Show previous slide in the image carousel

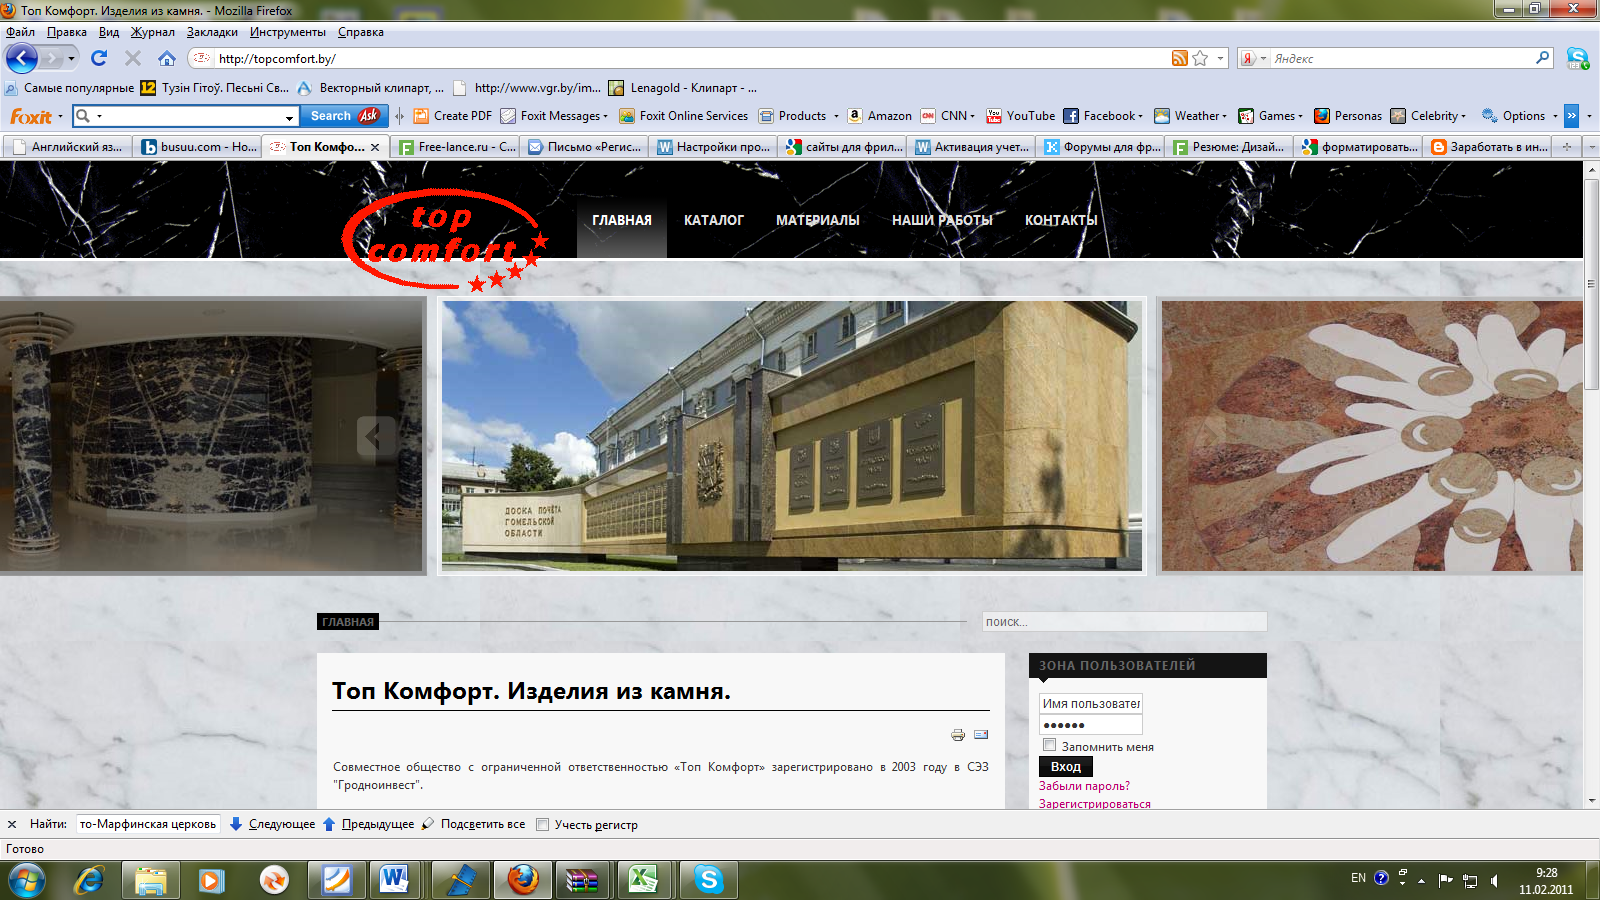click(x=376, y=436)
